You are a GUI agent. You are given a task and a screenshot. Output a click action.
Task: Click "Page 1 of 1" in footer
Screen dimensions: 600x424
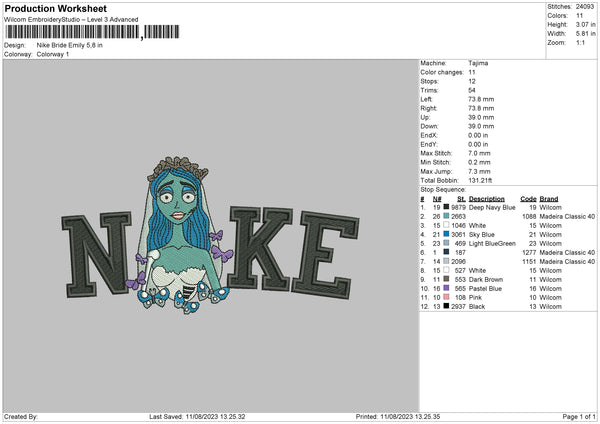(x=579, y=417)
